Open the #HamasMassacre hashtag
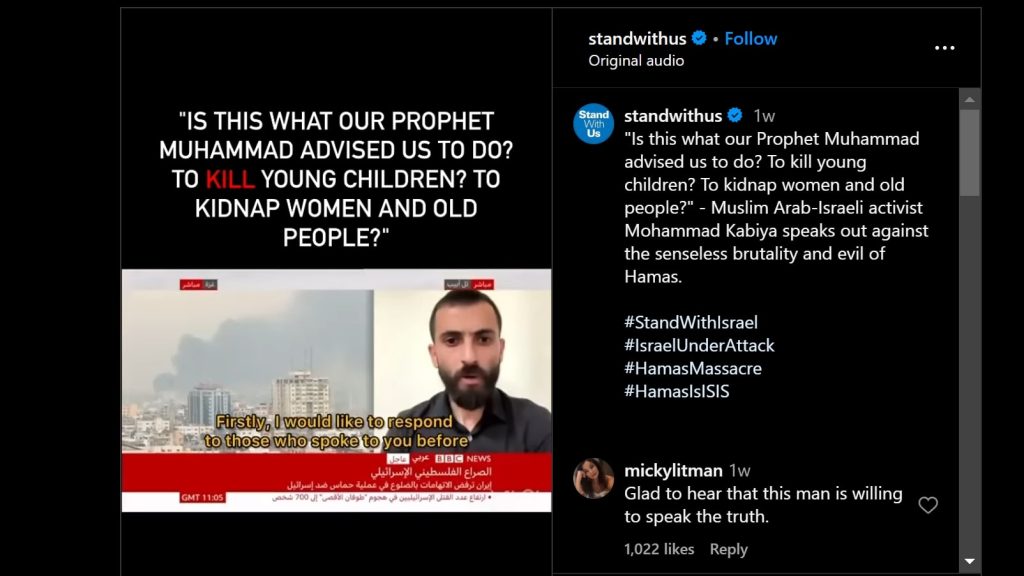 (x=693, y=368)
